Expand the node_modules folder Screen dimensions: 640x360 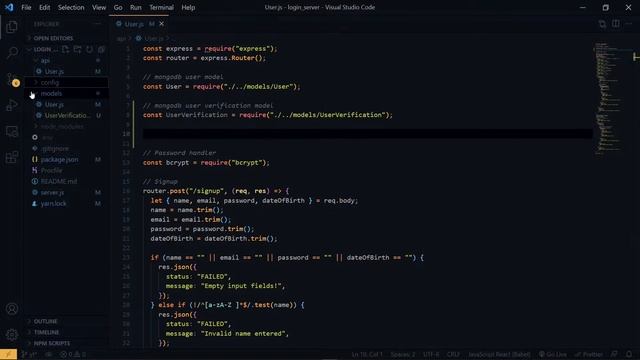[62, 127]
